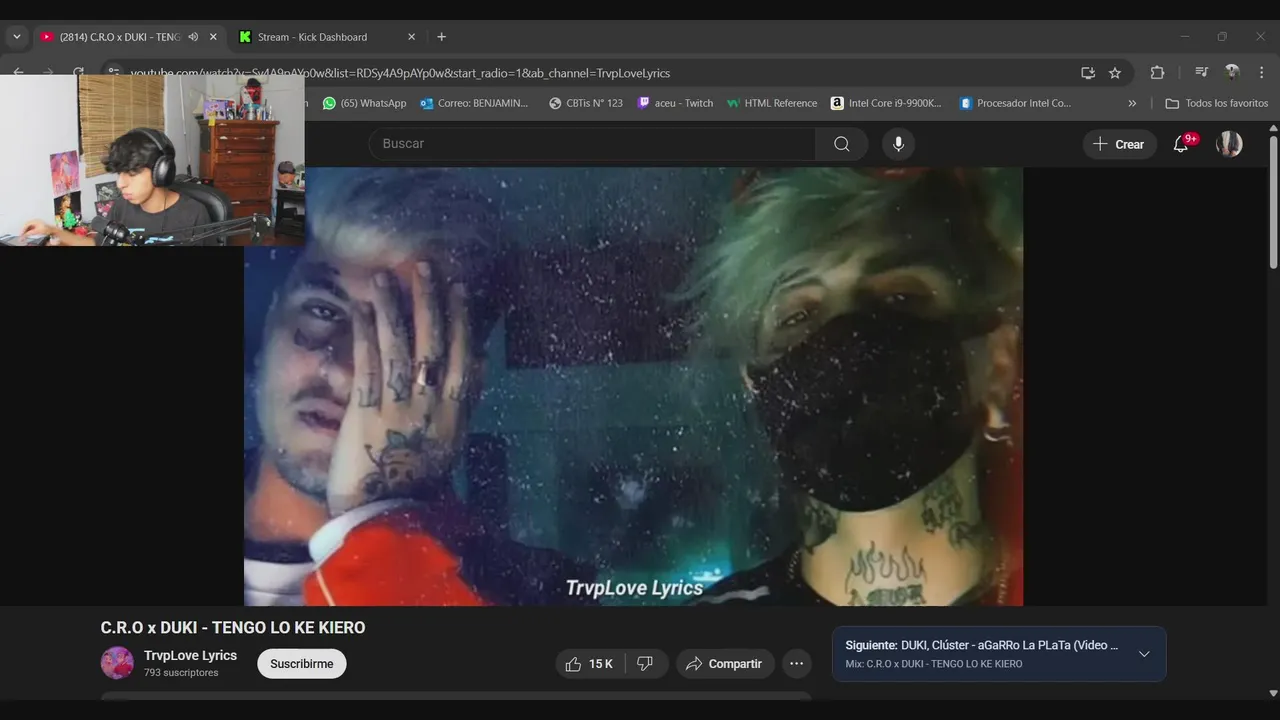
Task: Close the Kick Dashboard tab
Action: [x=411, y=37]
